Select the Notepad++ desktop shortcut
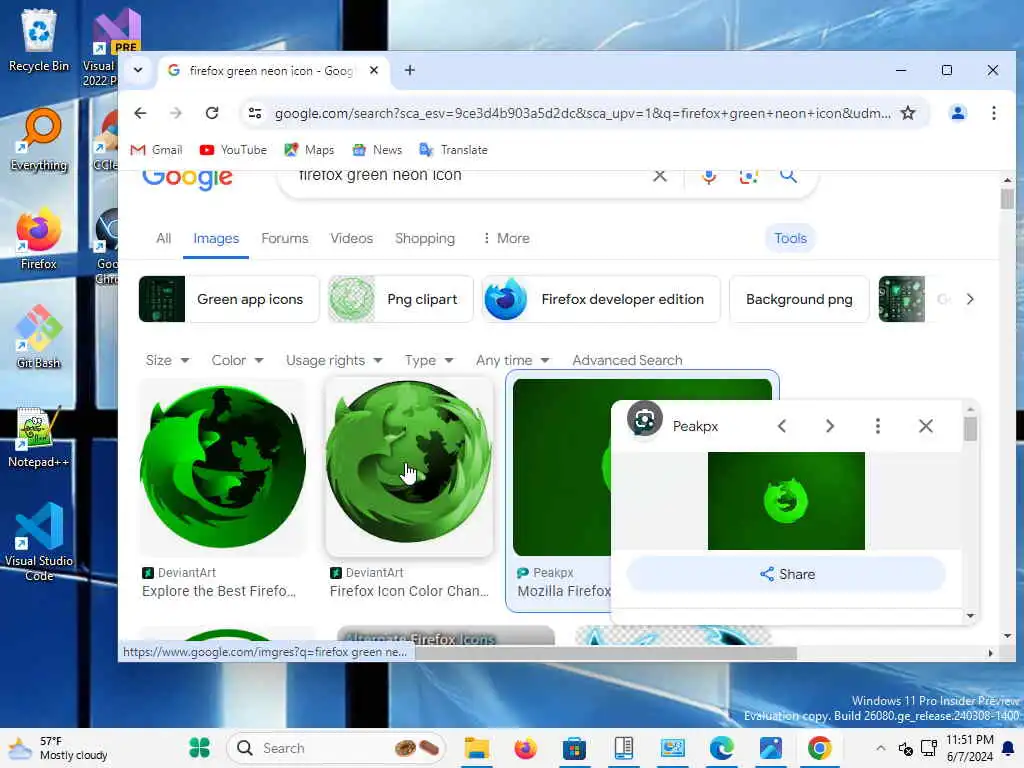Viewport: 1024px width, 768px height. point(39,436)
